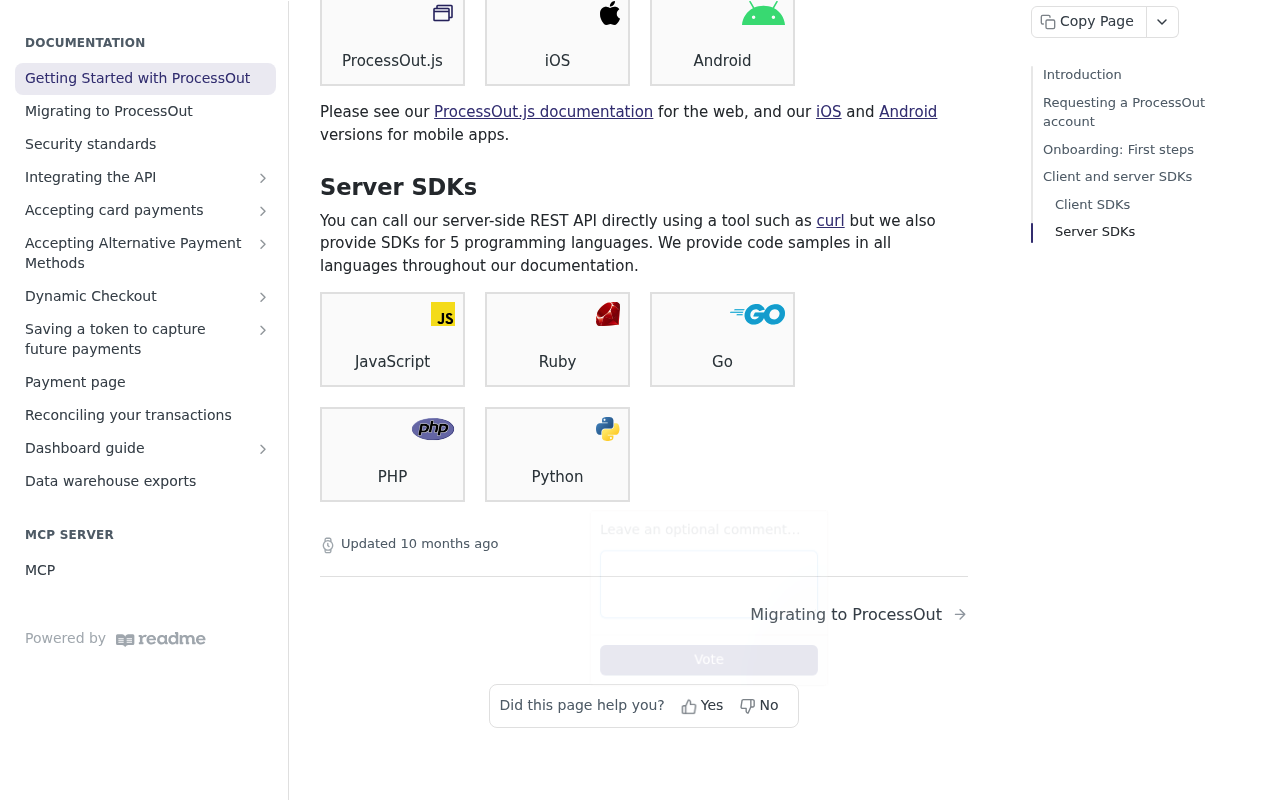Open Reconciling your transactions page

(145, 416)
